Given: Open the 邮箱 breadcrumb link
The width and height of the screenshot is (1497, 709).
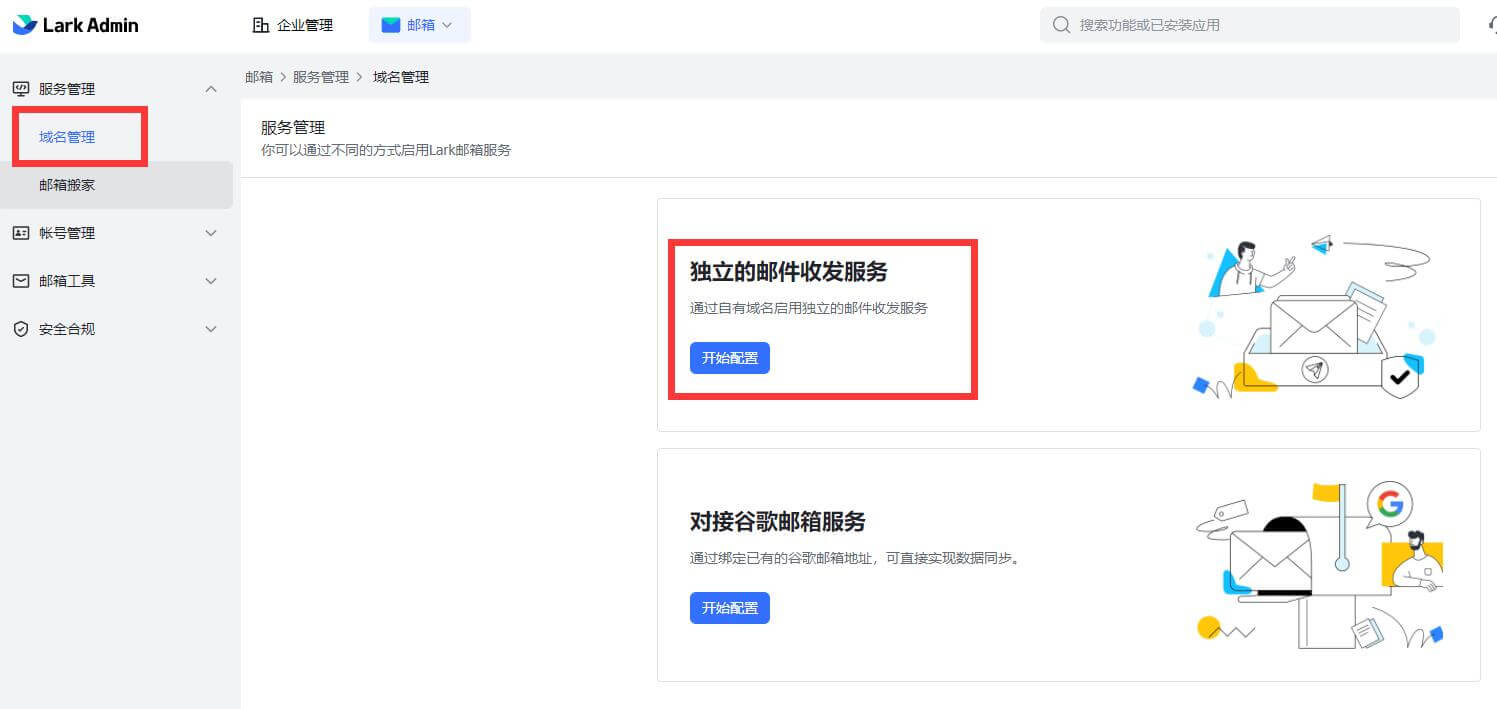Looking at the screenshot, I should [258, 76].
